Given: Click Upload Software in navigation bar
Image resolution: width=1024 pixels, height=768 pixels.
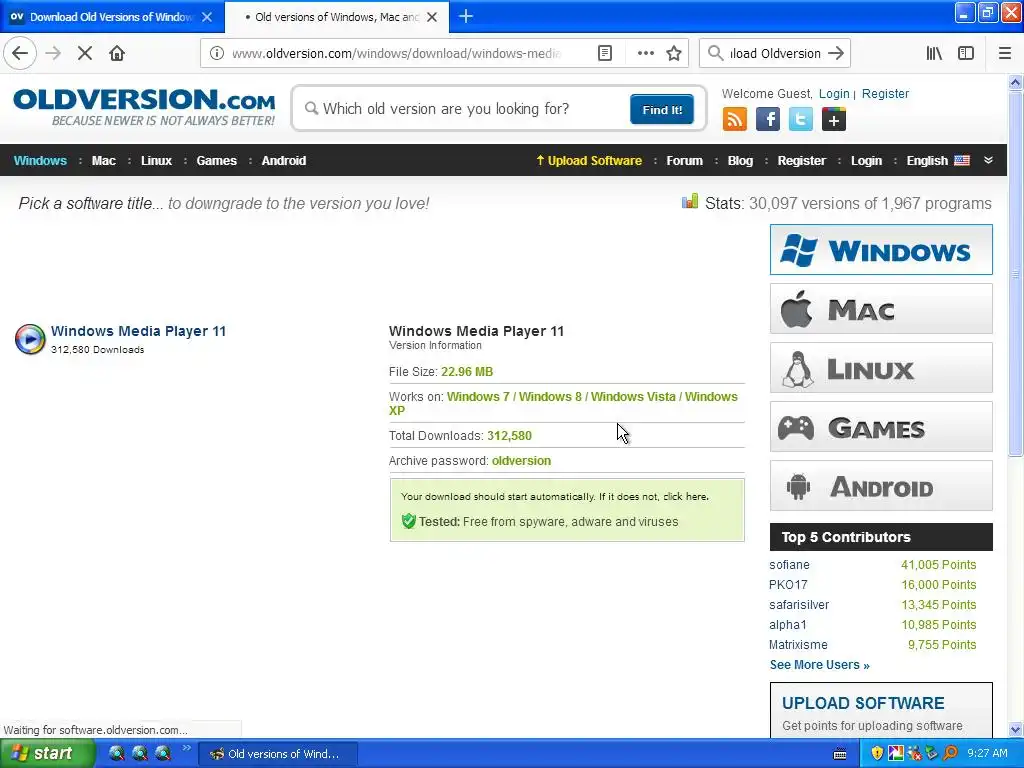Looking at the screenshot, I should (589, 161).
